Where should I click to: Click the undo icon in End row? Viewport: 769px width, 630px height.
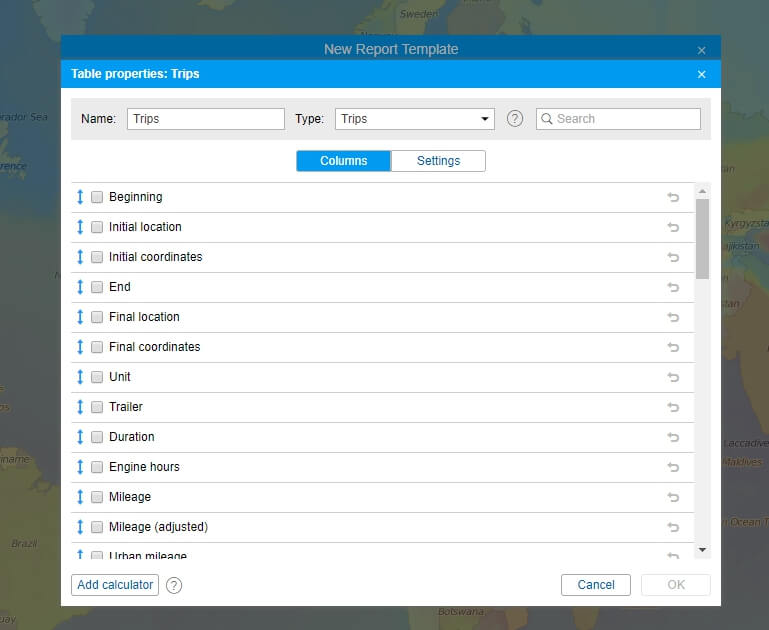(x=673, y=287)
